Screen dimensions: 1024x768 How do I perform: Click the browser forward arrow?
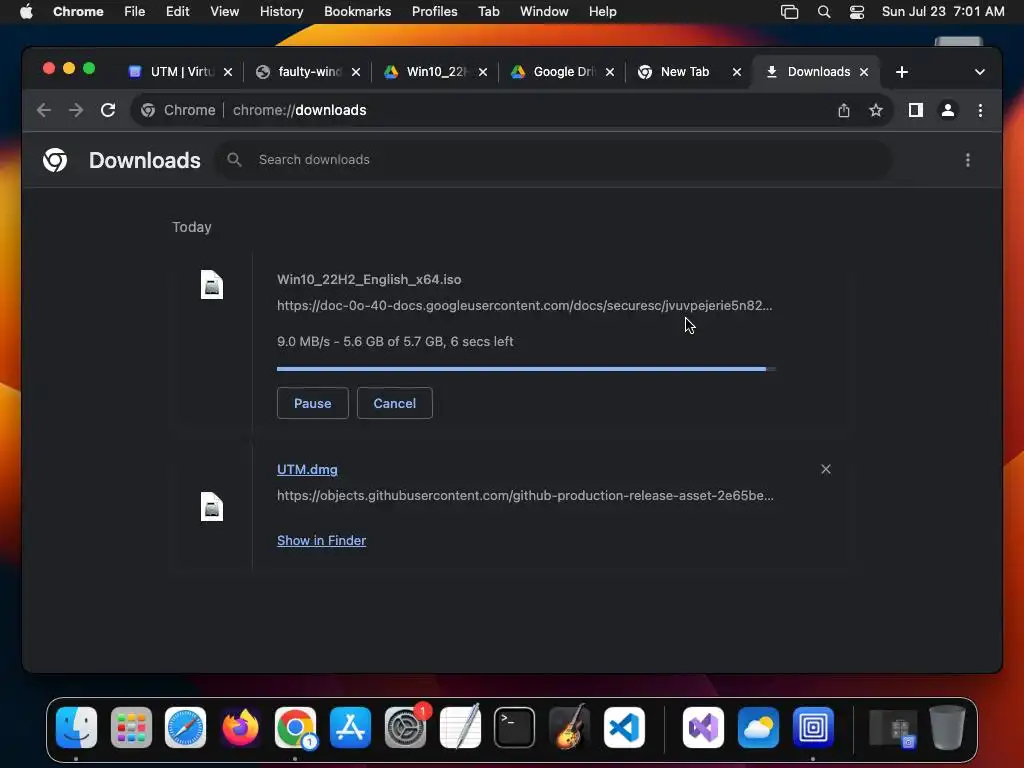click(76, 110)
